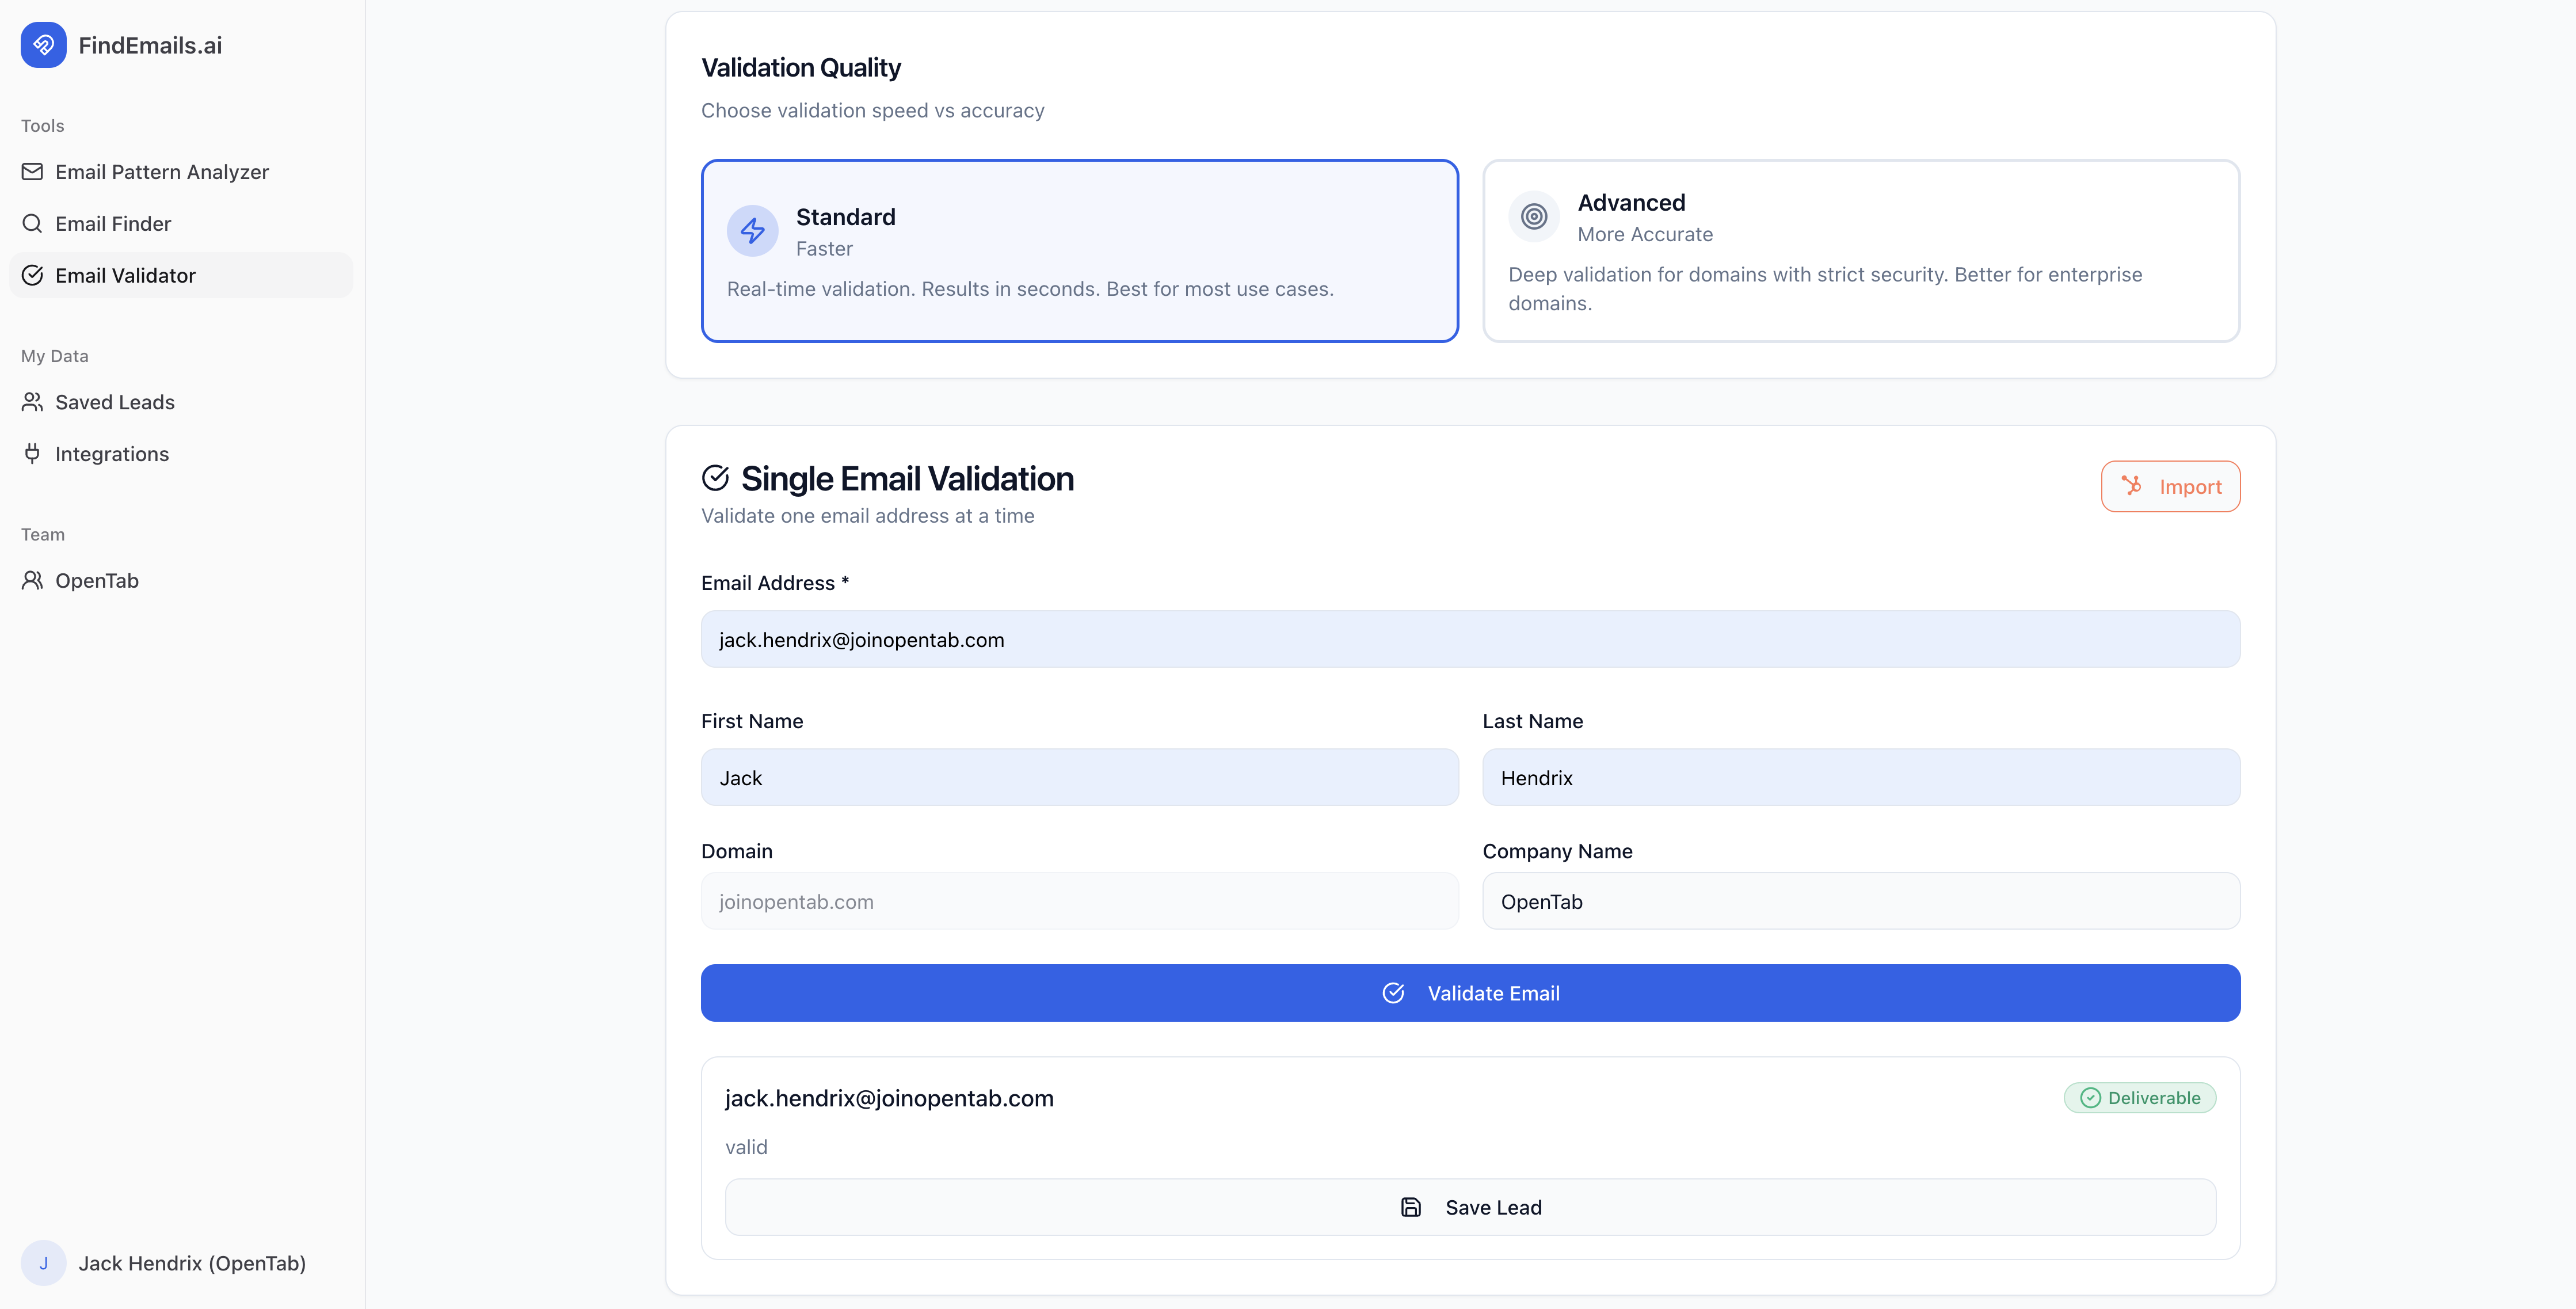Click the target icon on Advanced card
The image size is (2576, 1309).
[1534, 217]
